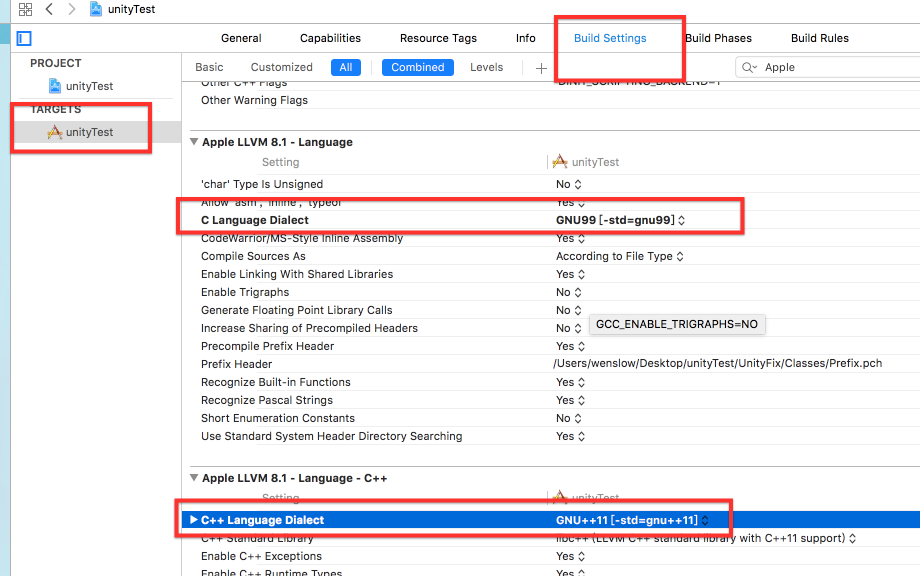Change Enable Linking With Shared Libraries value
This screenshot has height=576, width=920.
pyautogui.click(x=570, y=275)
